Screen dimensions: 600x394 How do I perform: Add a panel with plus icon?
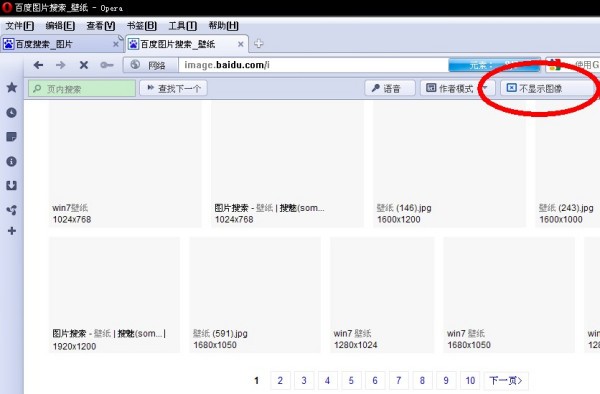12,231
